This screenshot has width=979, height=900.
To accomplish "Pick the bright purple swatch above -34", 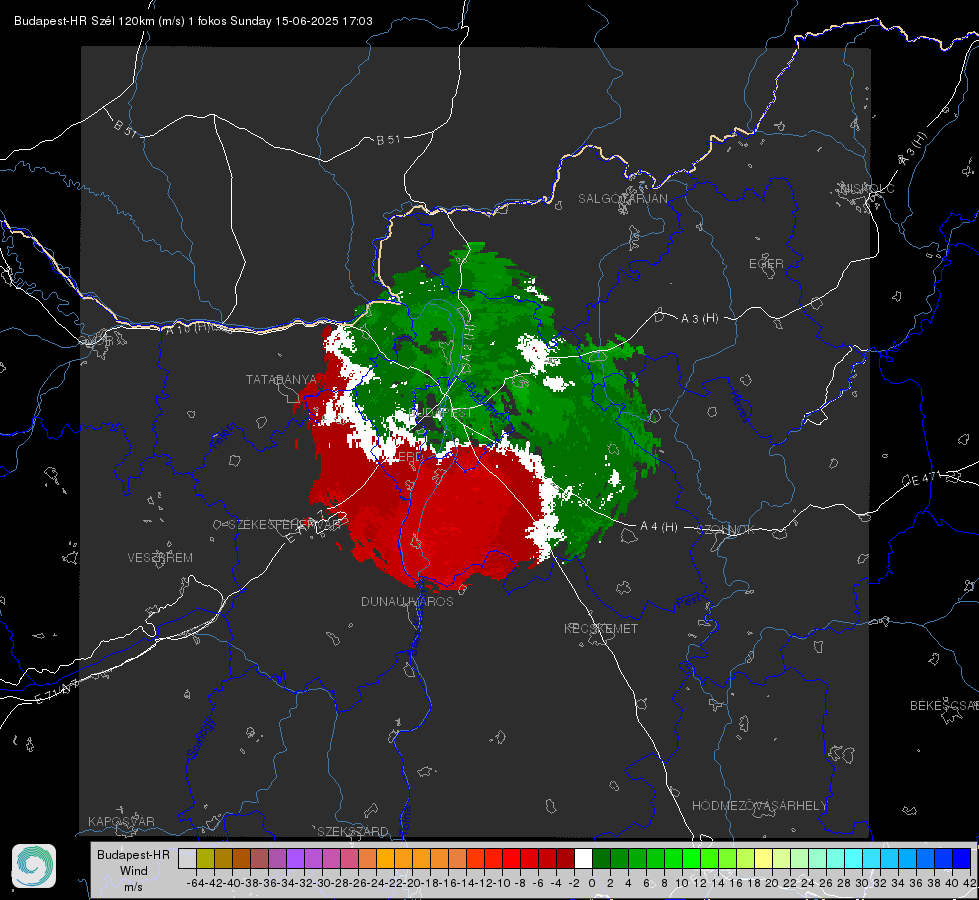I will 295,858.
